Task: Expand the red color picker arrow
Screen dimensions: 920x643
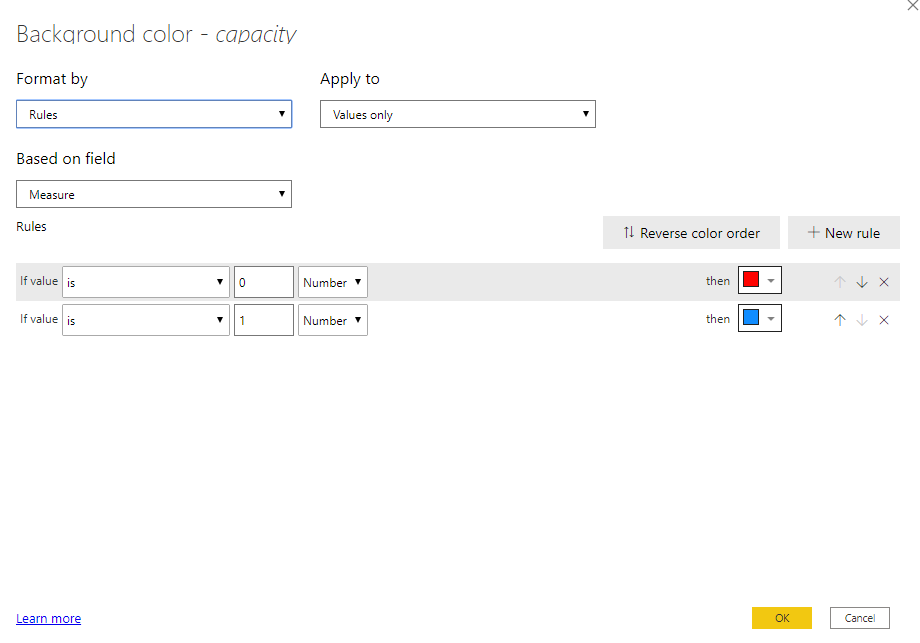Action: [771, 280]
